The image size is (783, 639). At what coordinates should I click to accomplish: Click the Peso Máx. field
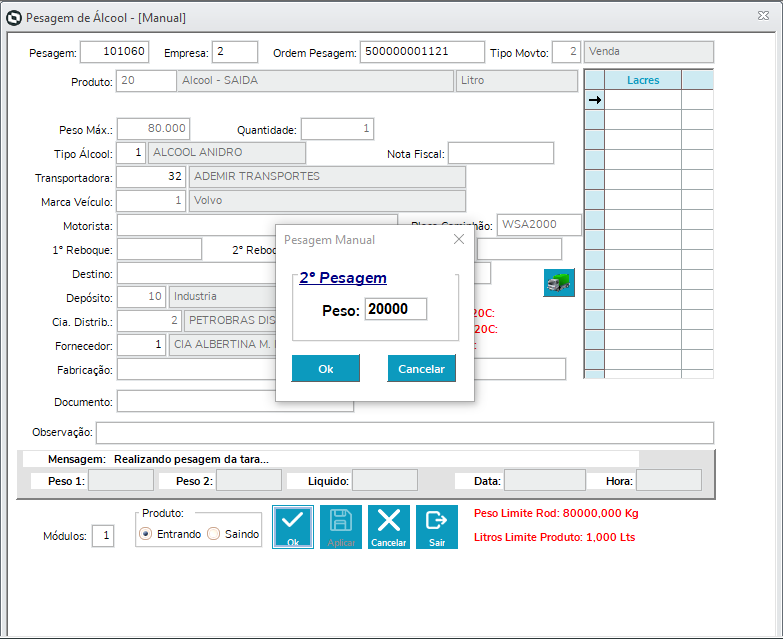coord(153,129)
